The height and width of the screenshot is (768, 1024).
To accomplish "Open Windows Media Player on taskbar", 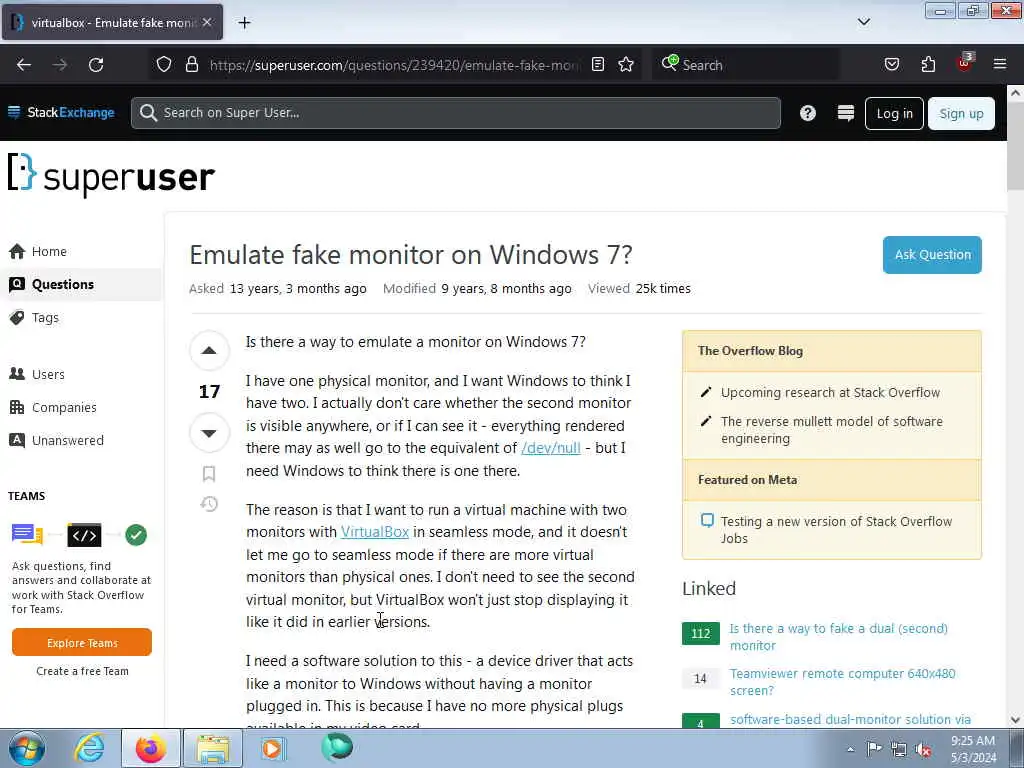I will 272,748.
